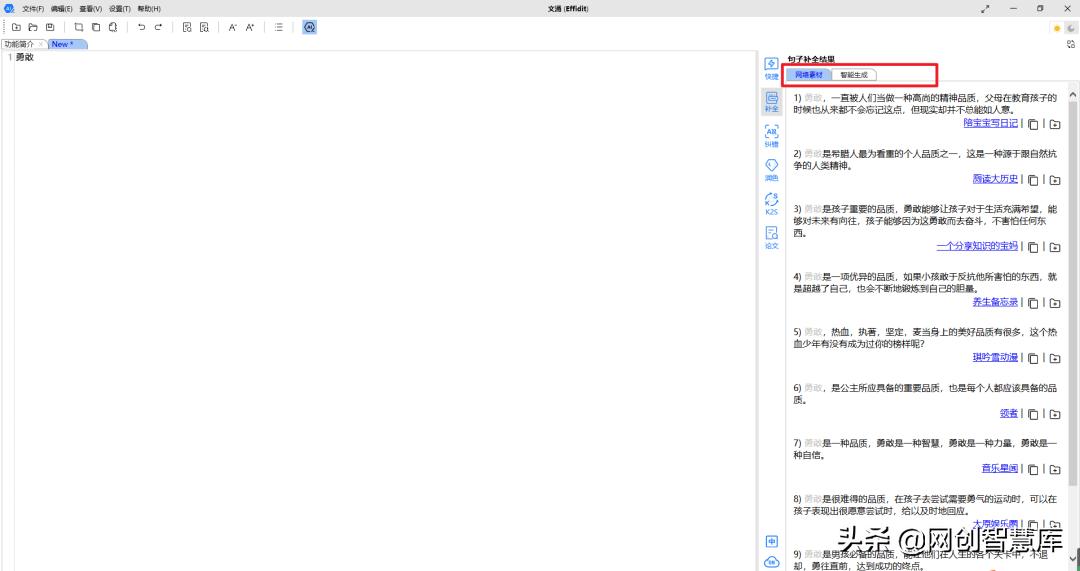
Task: Click the list lines toolbar icon
Action: pyautogui.click(x=278, y=28)
